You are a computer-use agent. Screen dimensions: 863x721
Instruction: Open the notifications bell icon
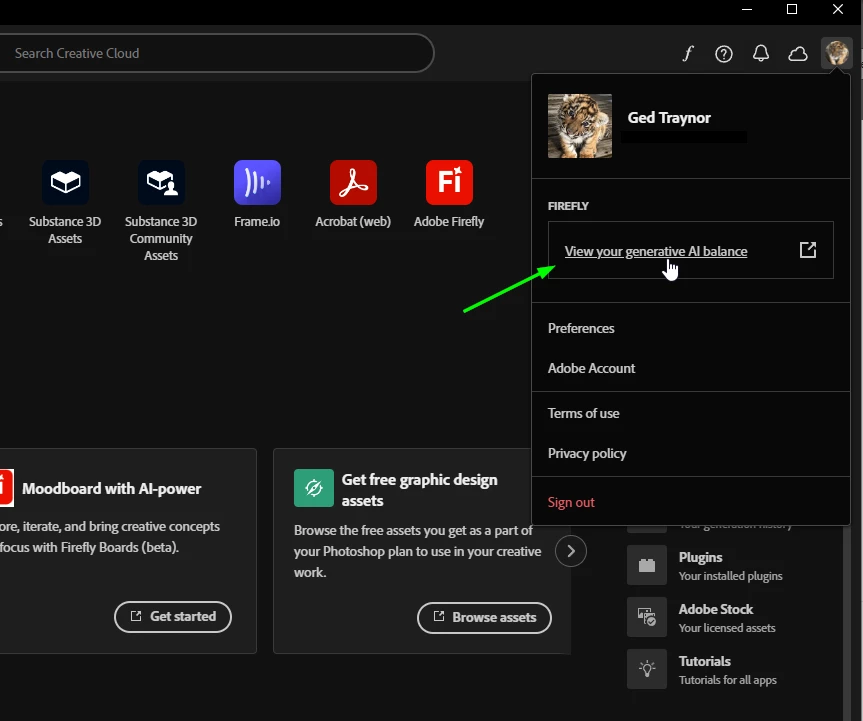tap(761, 53)
